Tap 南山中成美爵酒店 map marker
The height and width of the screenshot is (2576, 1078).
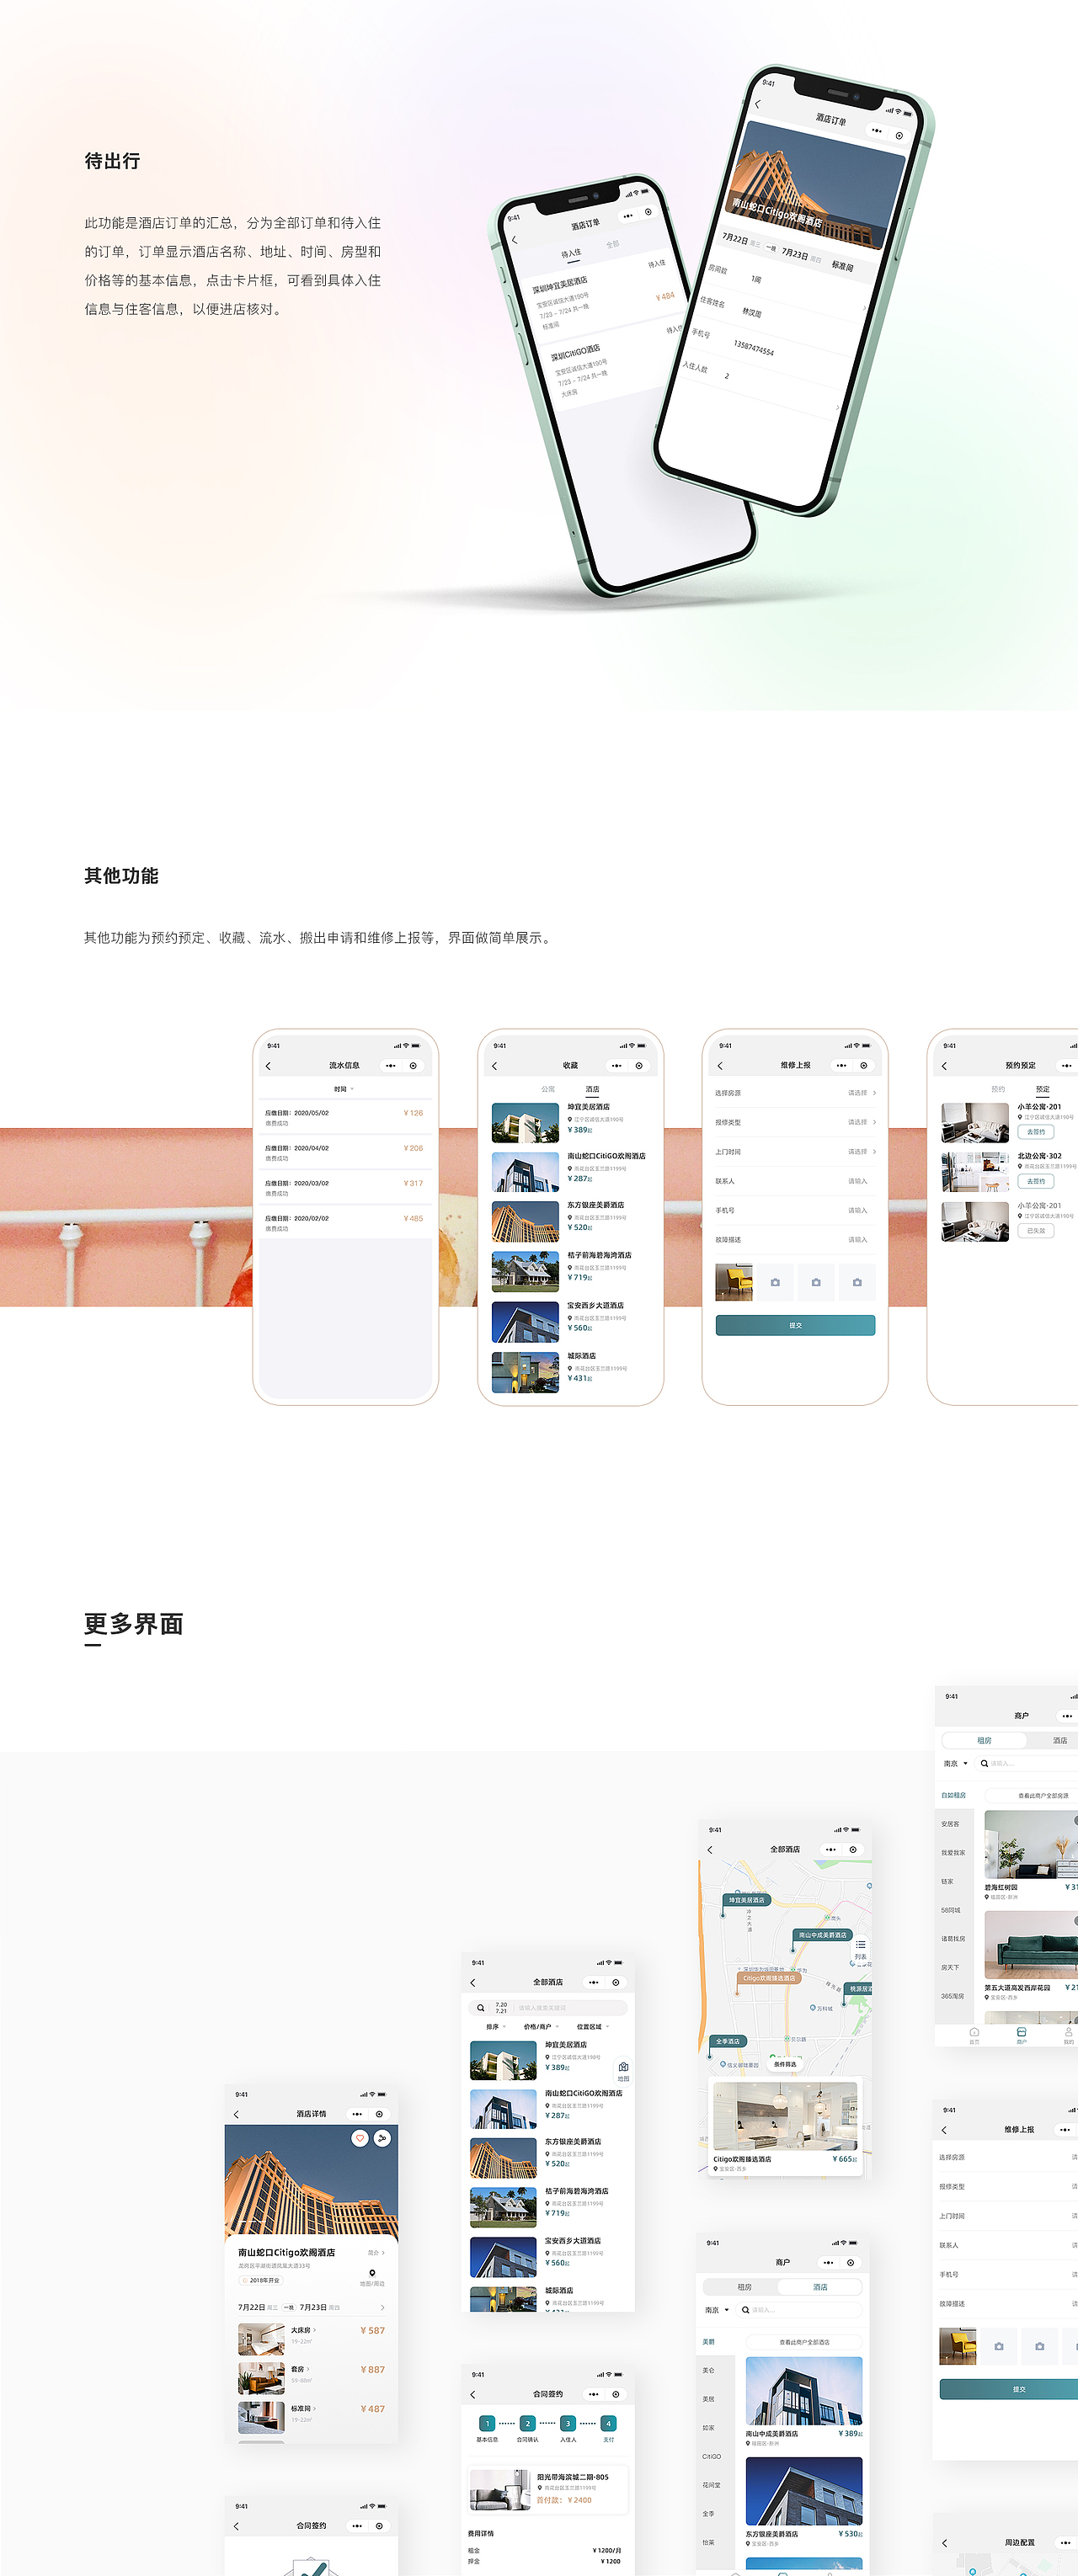click(822, 1935)
